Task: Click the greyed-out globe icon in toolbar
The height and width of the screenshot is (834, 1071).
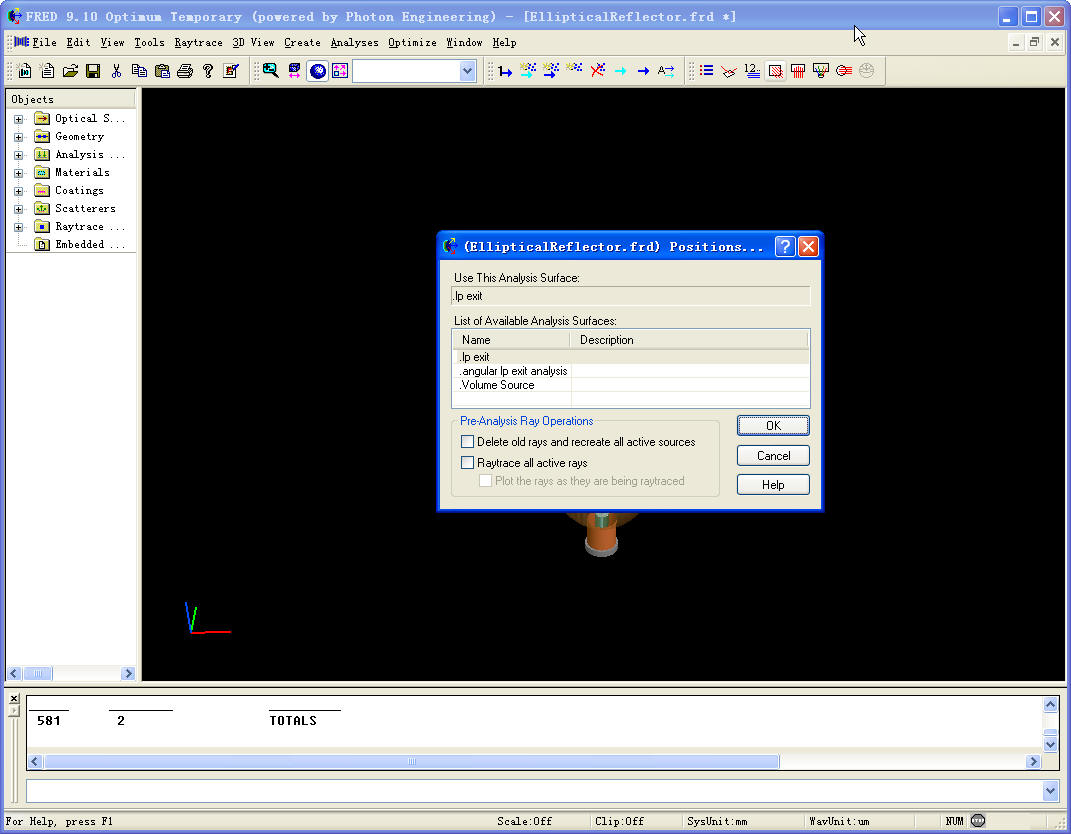Action: coord(866,70)
